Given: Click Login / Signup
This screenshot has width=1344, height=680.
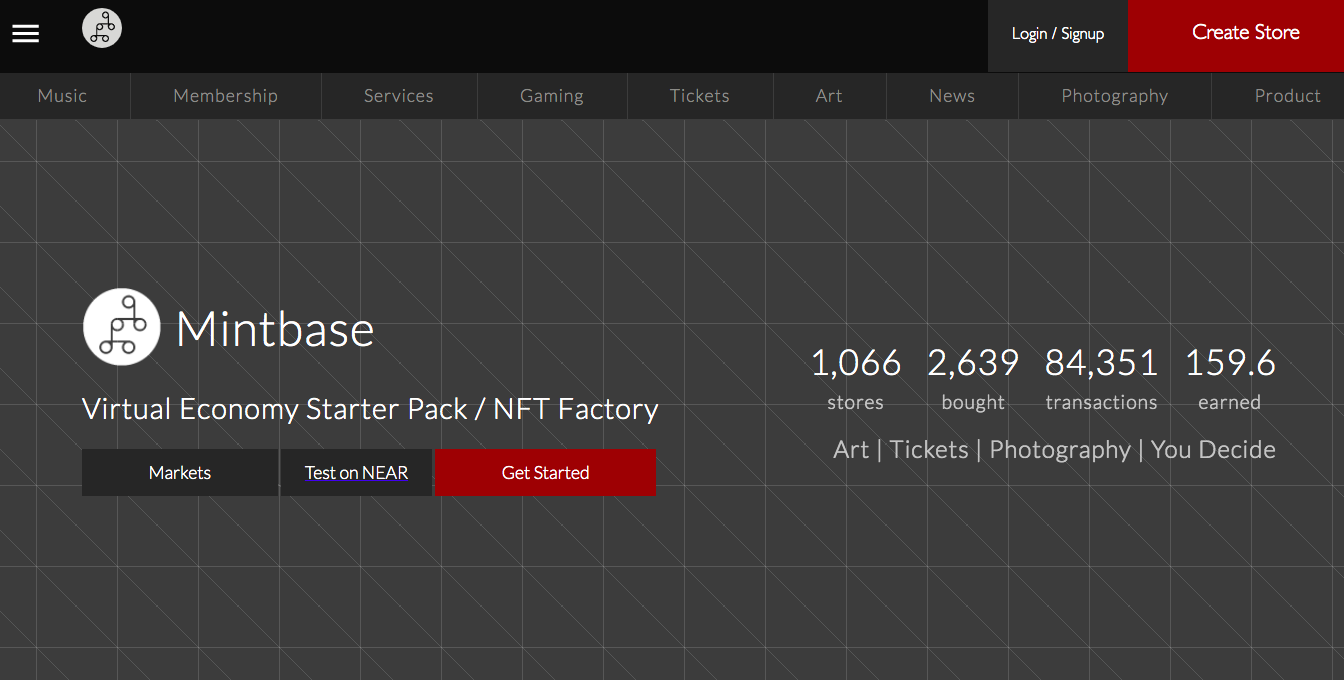Looking at the screenshot, I should coord(1057,34).
